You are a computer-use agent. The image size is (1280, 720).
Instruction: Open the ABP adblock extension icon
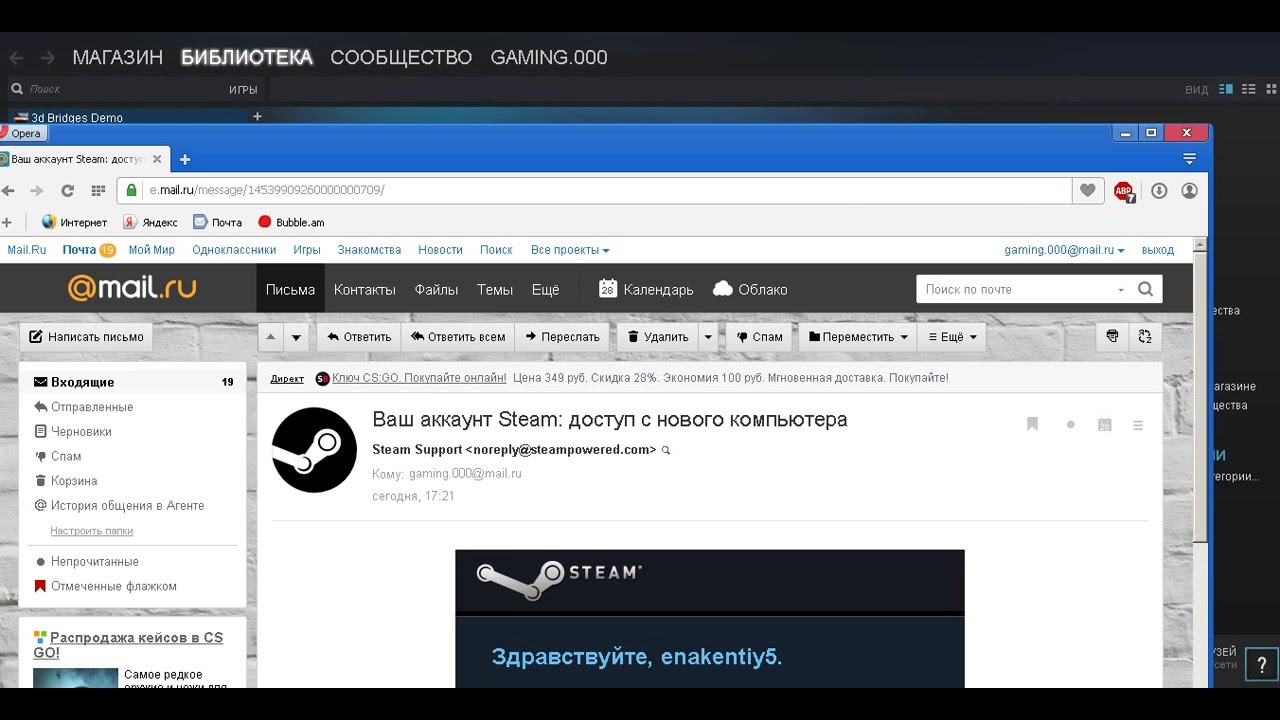1124,191
